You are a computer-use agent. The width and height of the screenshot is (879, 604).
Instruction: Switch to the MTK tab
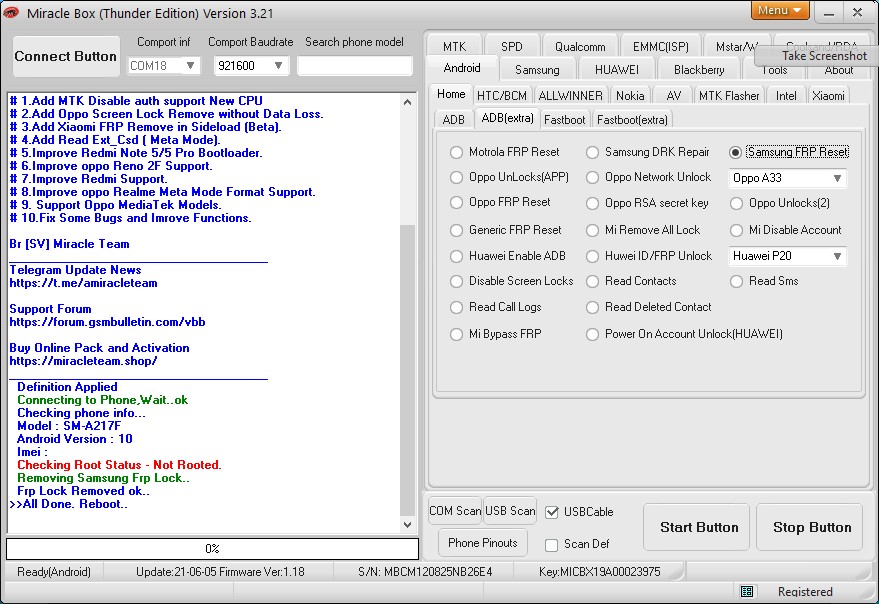(x=454, y=47)
